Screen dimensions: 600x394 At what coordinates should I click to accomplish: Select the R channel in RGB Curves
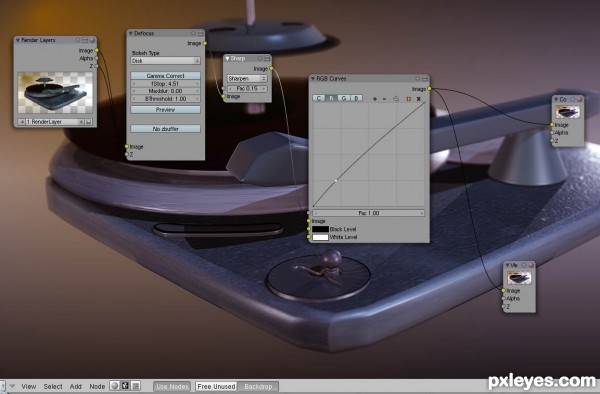coord(331,98)
